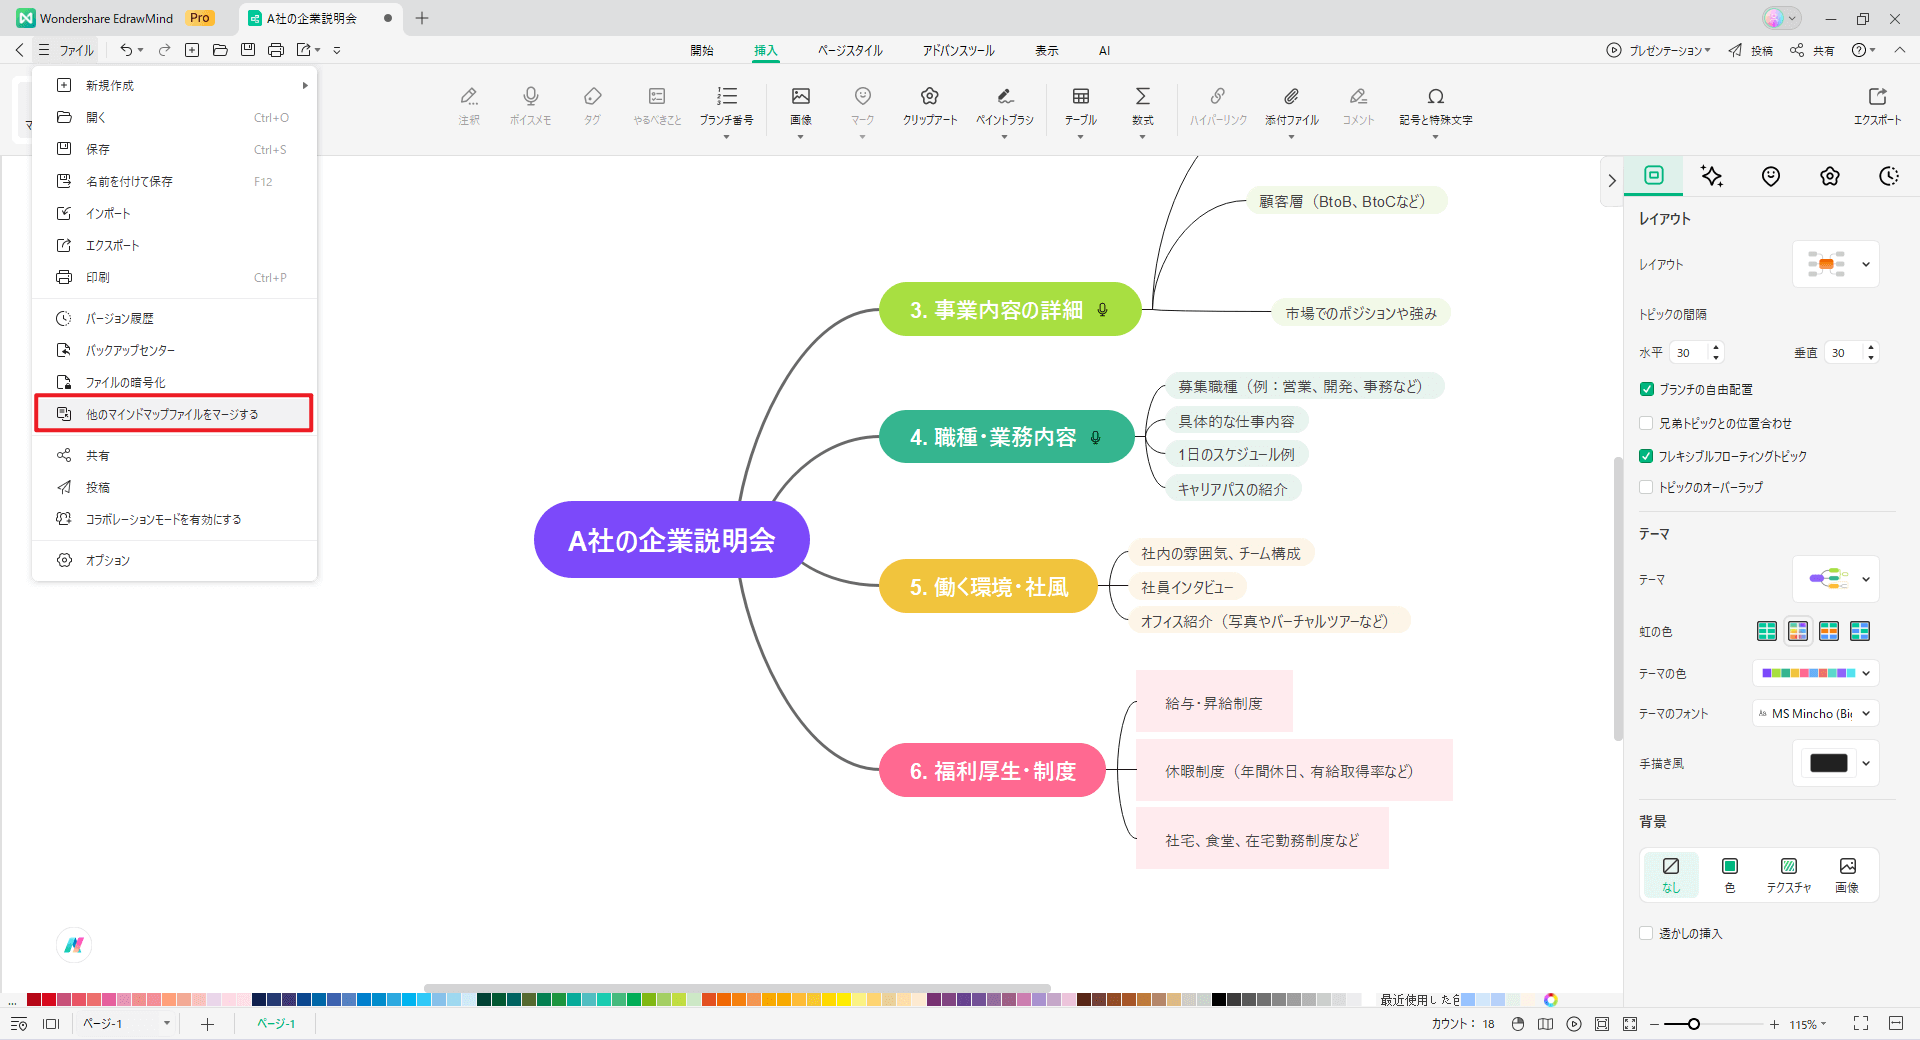Viewport: 1920px width, 1040px height.
Task: Click the zoom-in plus icon
Action: point(1774,1024)
